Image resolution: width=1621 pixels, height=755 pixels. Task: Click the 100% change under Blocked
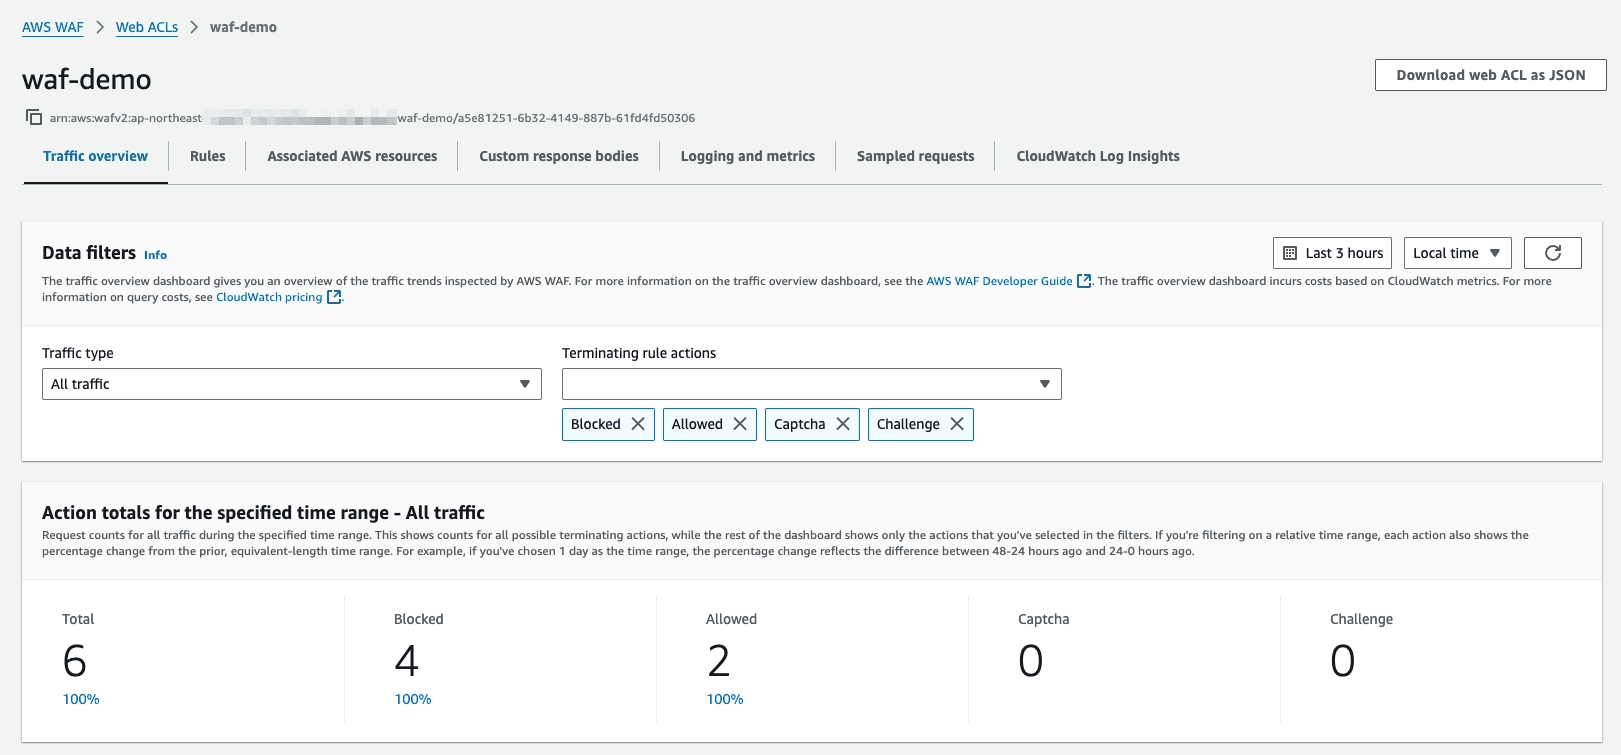click(413, 699)
